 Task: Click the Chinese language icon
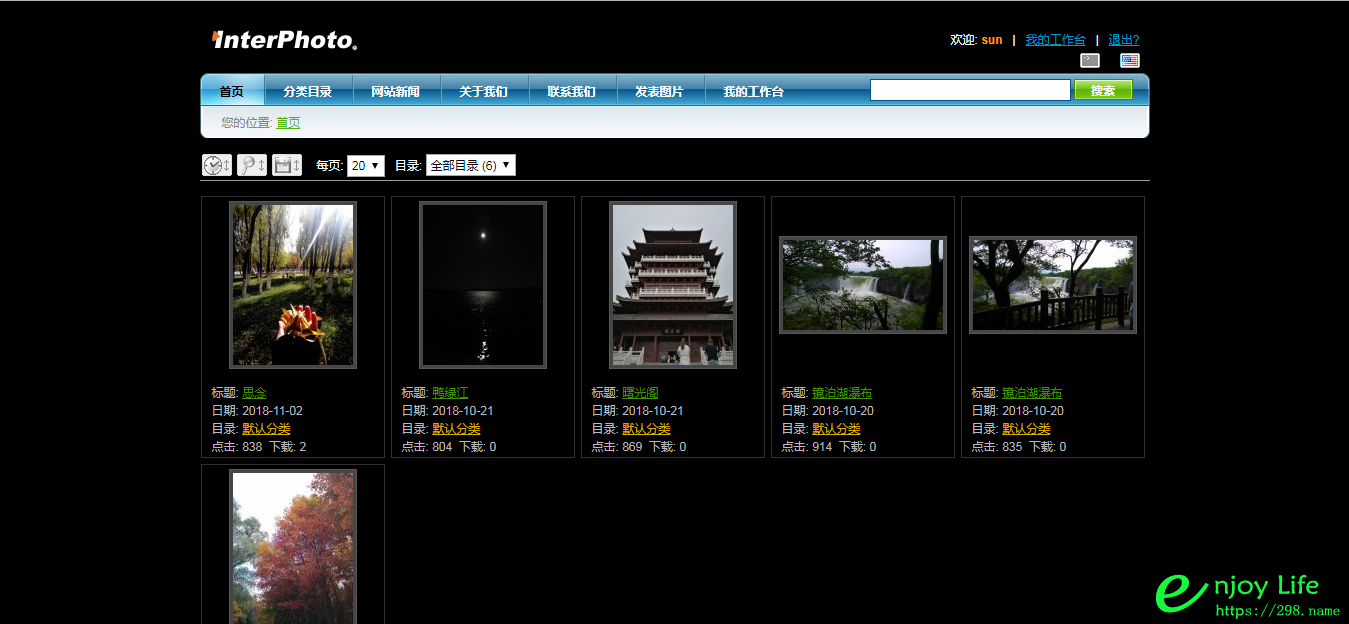(x=1089, y=60)
